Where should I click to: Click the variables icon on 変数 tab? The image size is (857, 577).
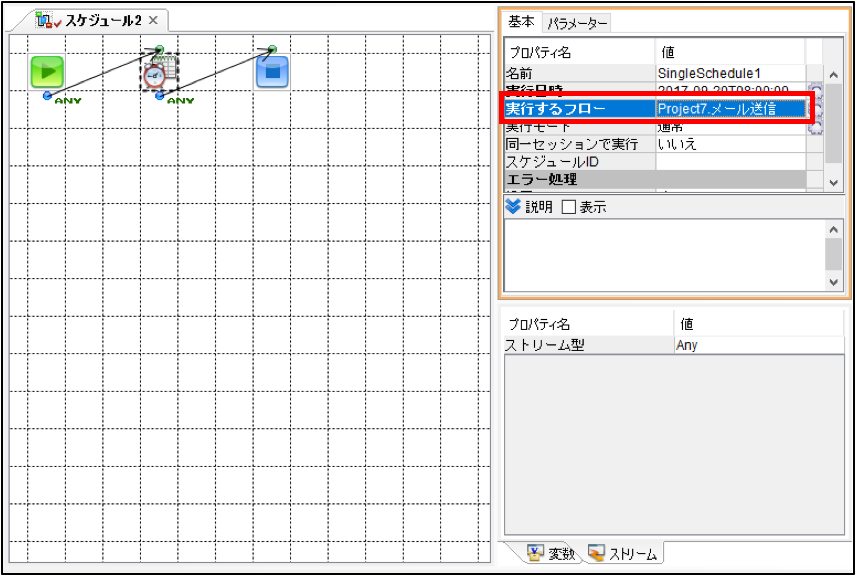point(536,553)
